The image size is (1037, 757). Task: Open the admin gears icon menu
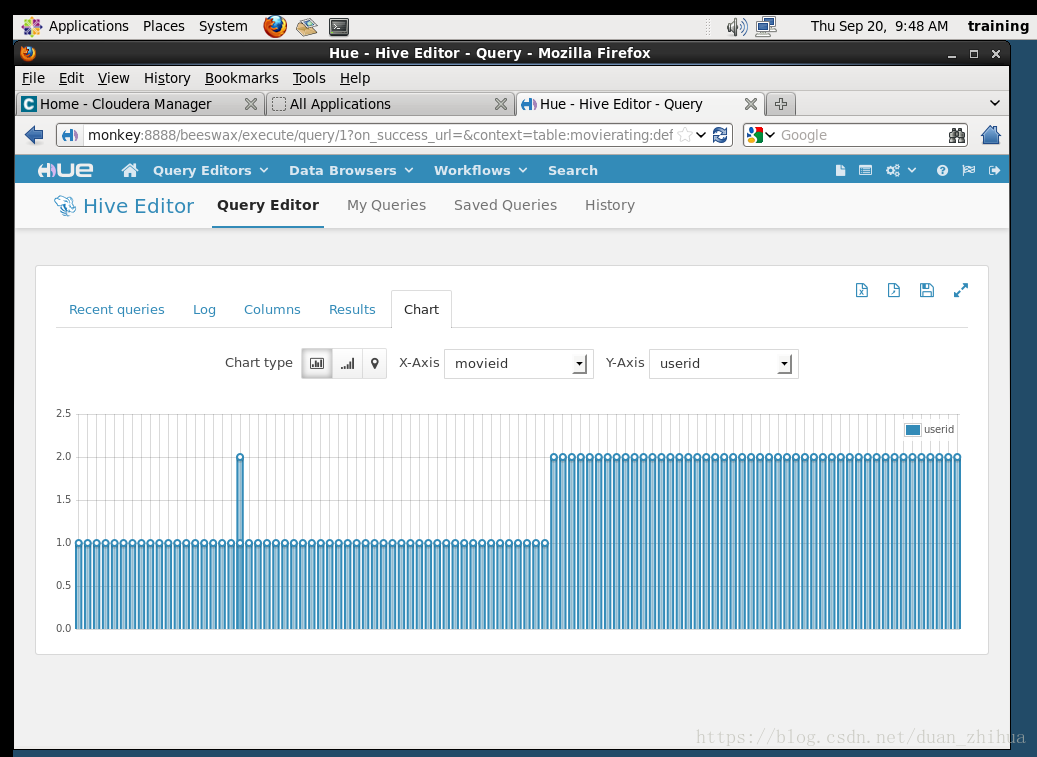click(901, 171)
